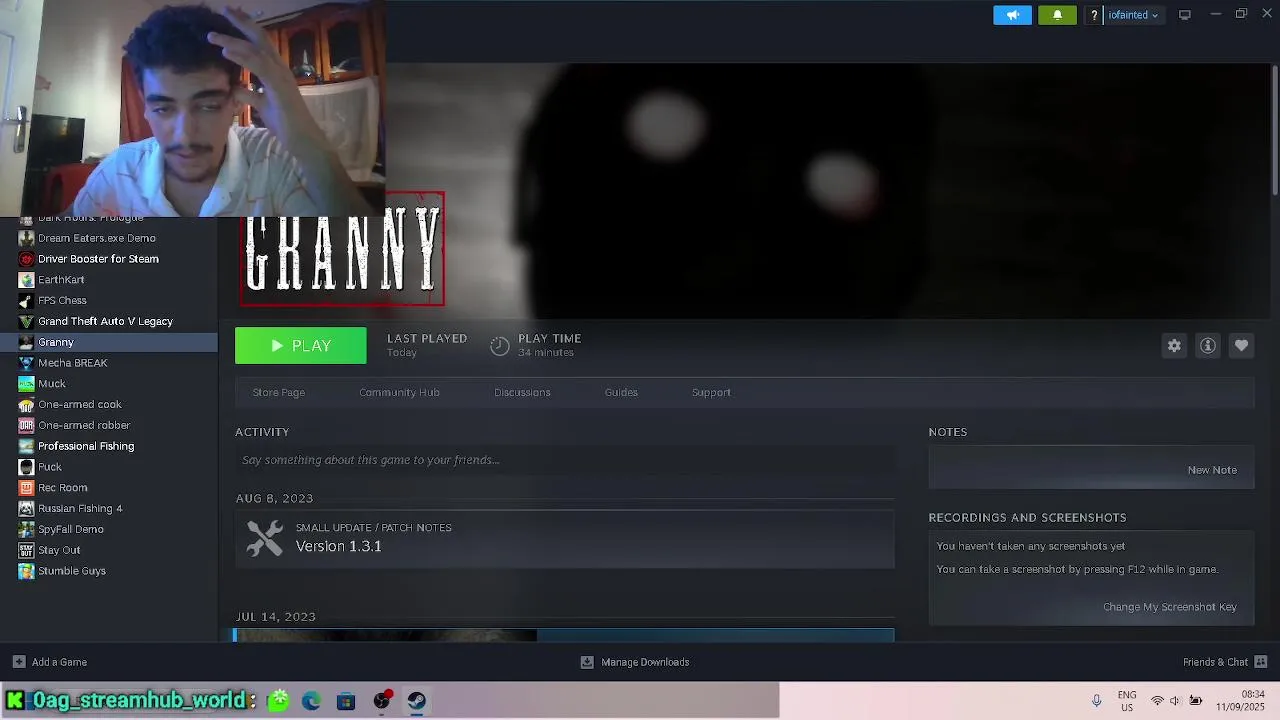Image resolution: width=1280 pixels, height=720 pixels.
Task: Go to the Discussions tab
Action: (522, 392)
